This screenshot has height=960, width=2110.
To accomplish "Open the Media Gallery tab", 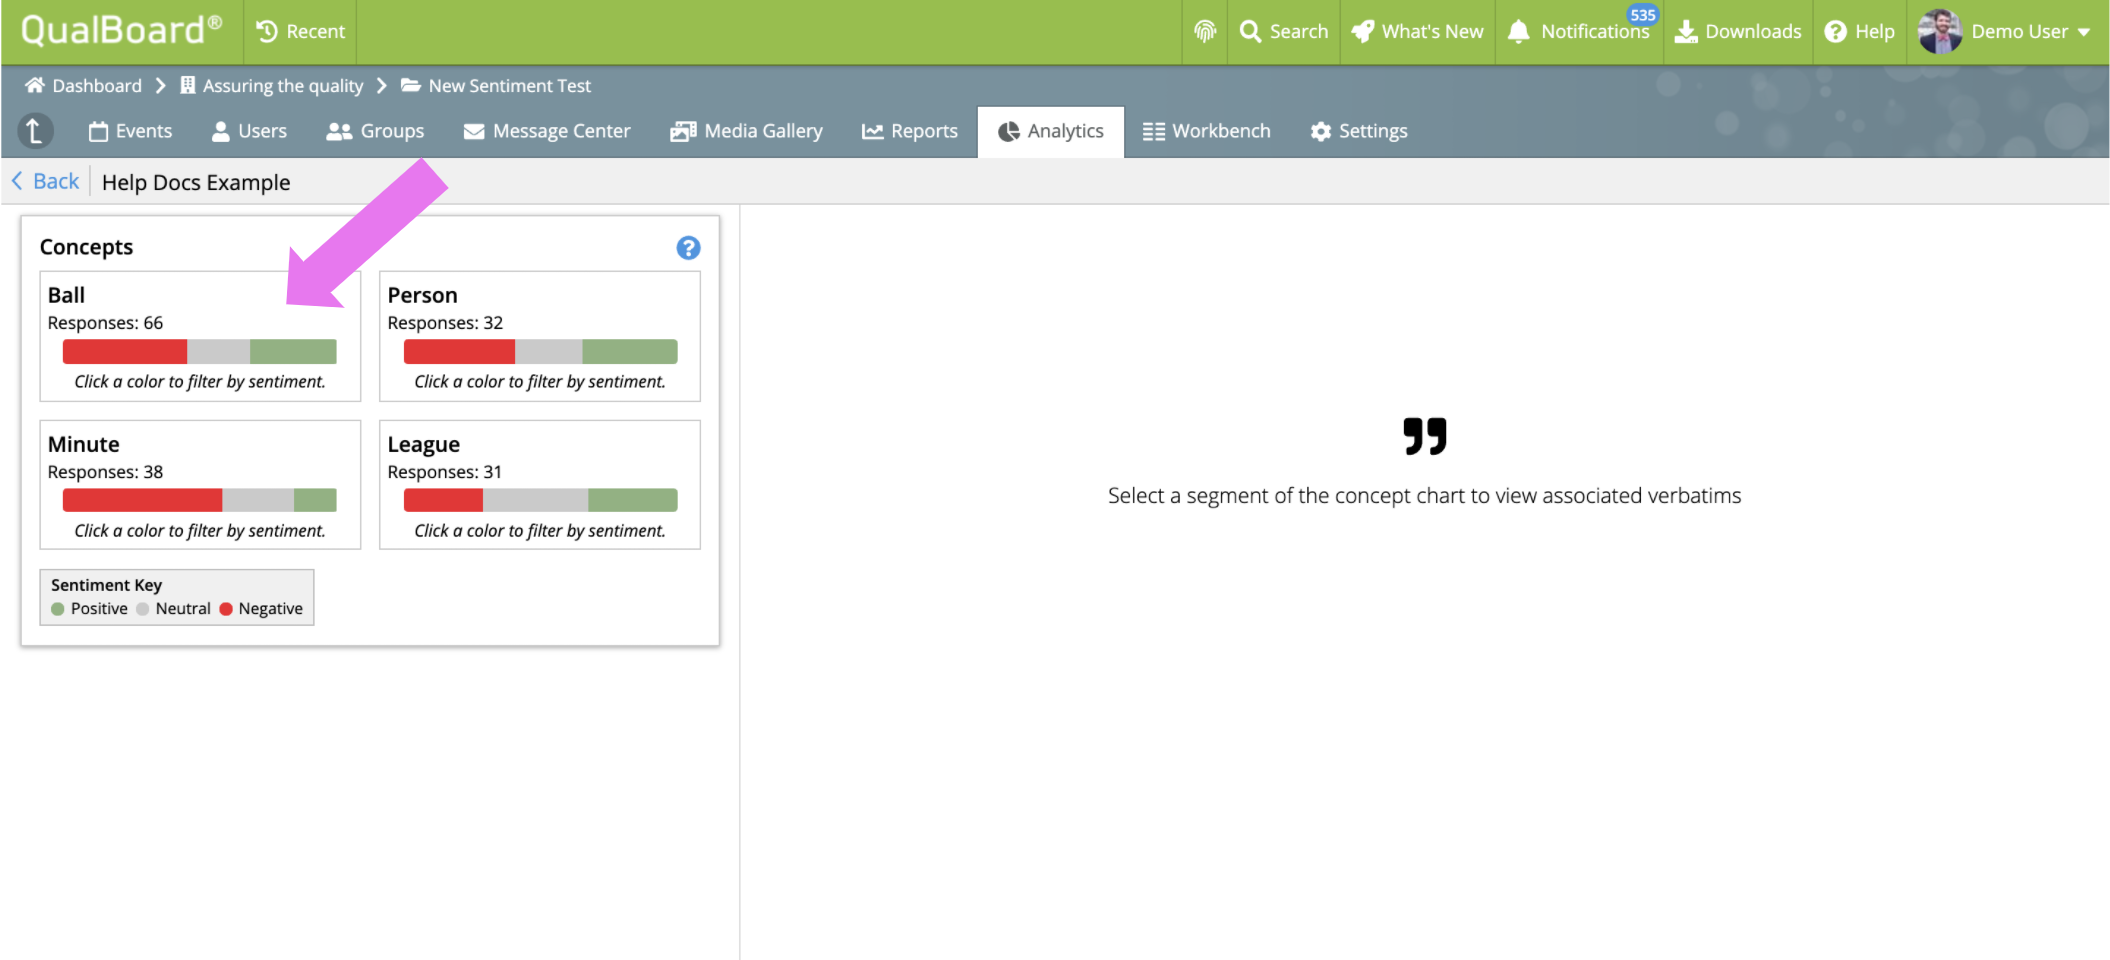I will [x=746, y=131].
